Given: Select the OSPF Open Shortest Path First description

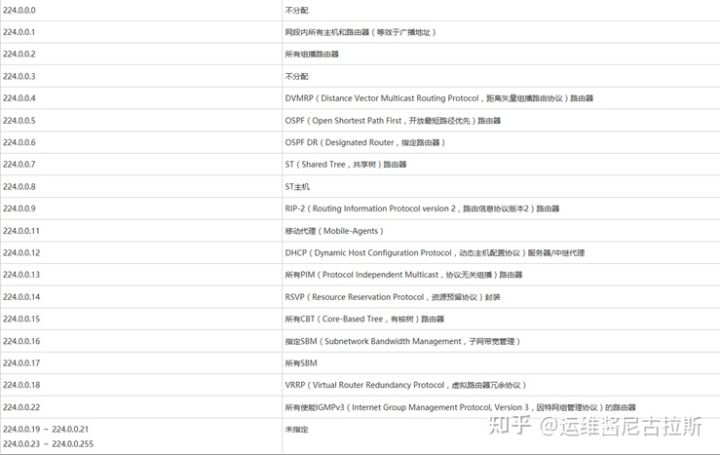Looking at the screenshot, I should click(x=393, y=120).
